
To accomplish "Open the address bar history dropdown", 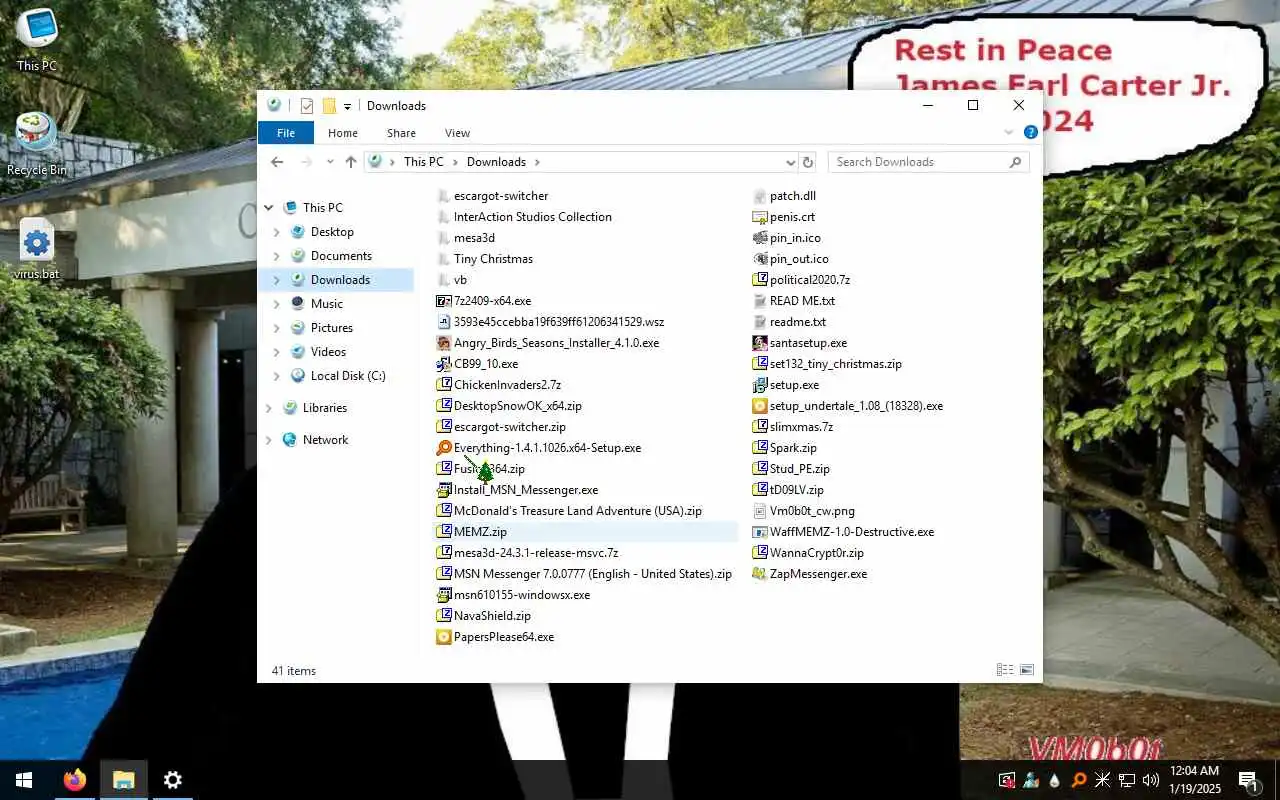I will [790, 162].
